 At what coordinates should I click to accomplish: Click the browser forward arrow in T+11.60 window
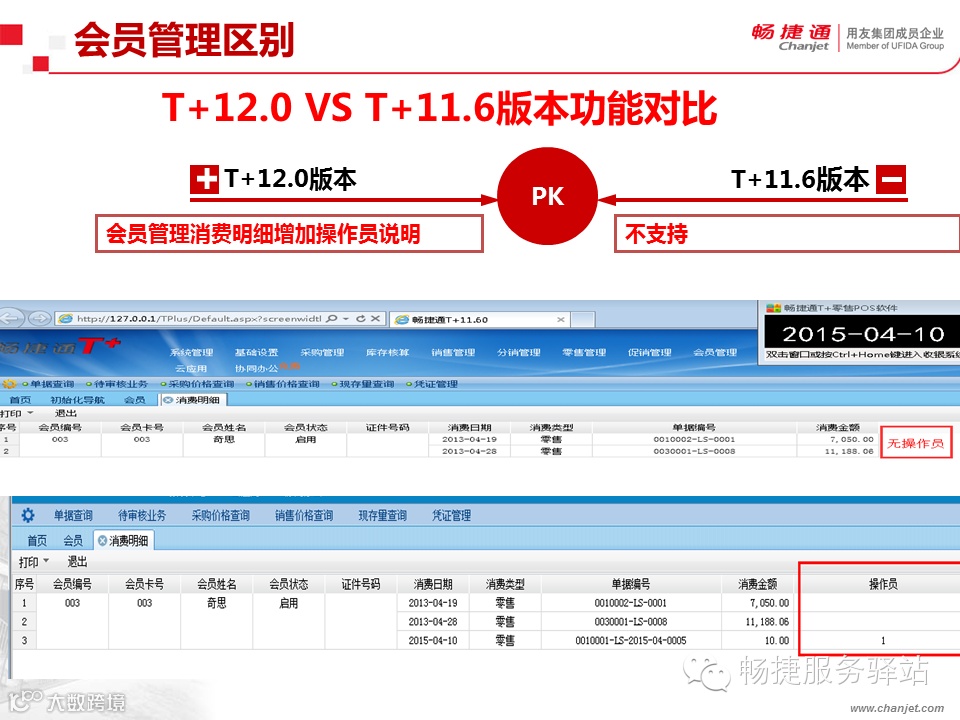click(40, 318)
